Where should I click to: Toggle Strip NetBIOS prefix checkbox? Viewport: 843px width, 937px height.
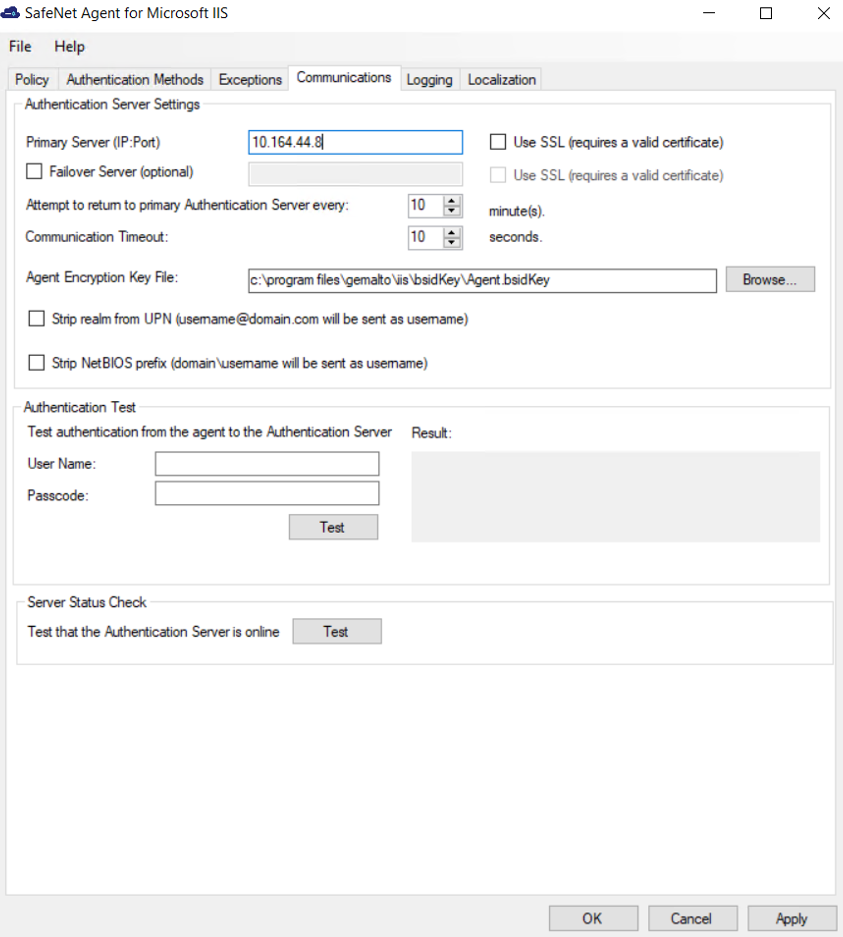[37, 363]
